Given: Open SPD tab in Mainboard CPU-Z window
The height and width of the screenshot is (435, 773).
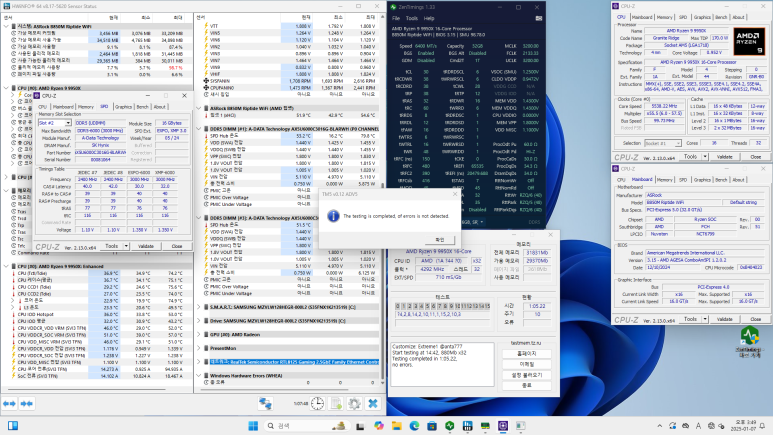Looking at the screenshot, I should click(683, 180).
